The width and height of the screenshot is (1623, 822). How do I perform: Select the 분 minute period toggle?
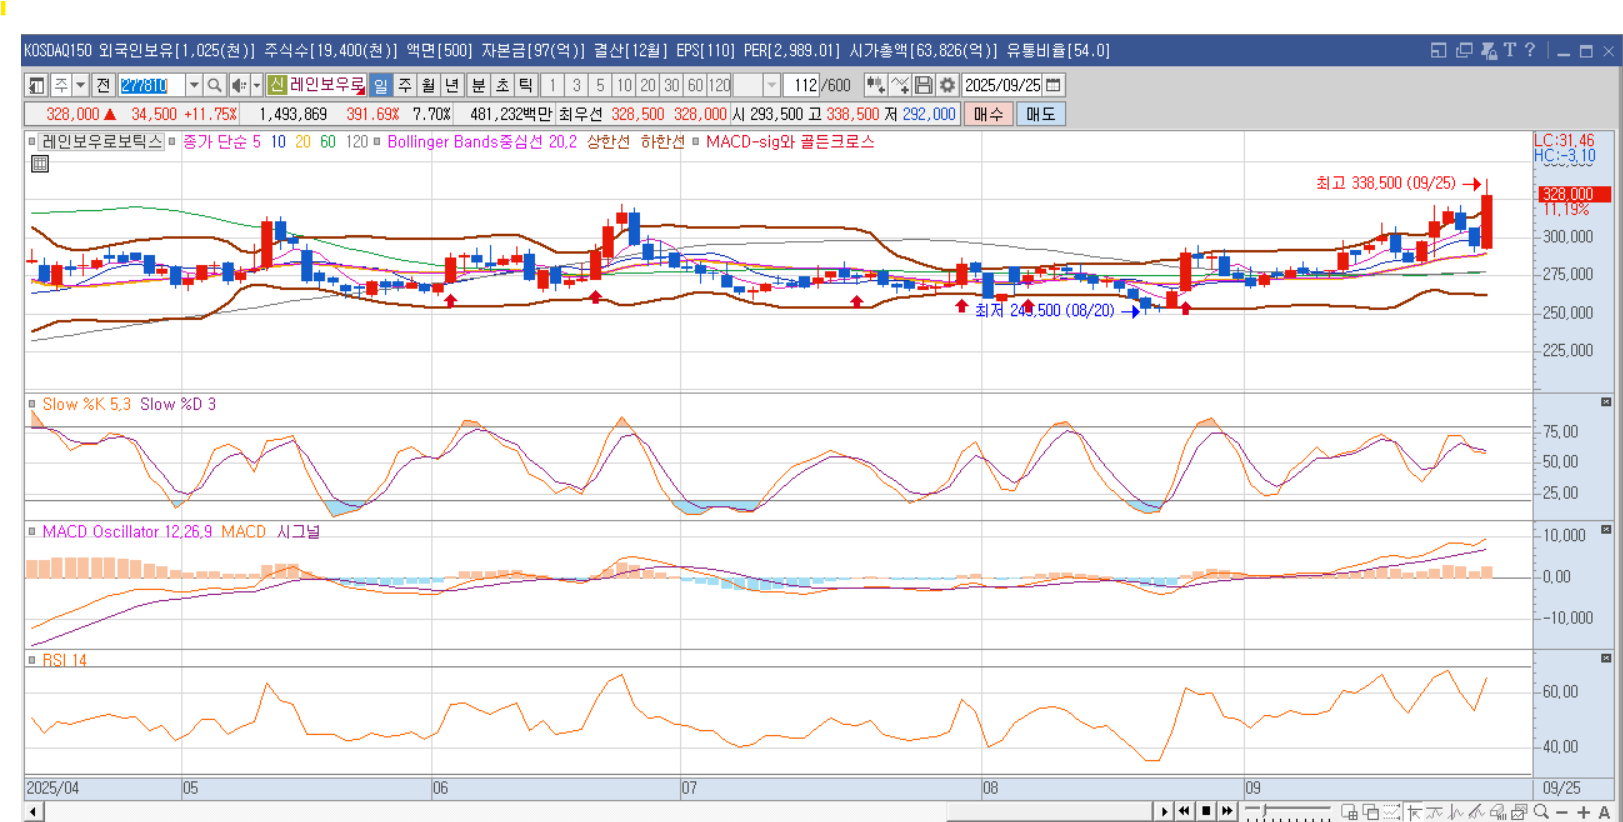tap(478, 85)
